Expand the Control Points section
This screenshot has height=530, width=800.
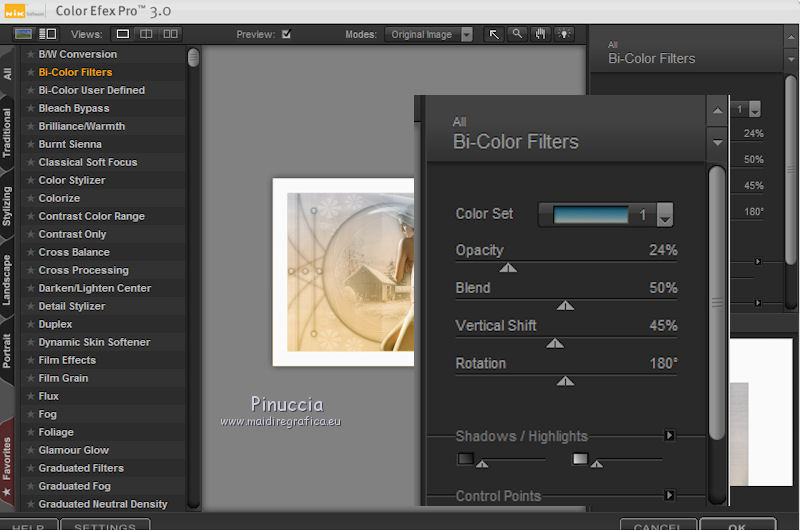pyautogui.click(x=670, y=495)
